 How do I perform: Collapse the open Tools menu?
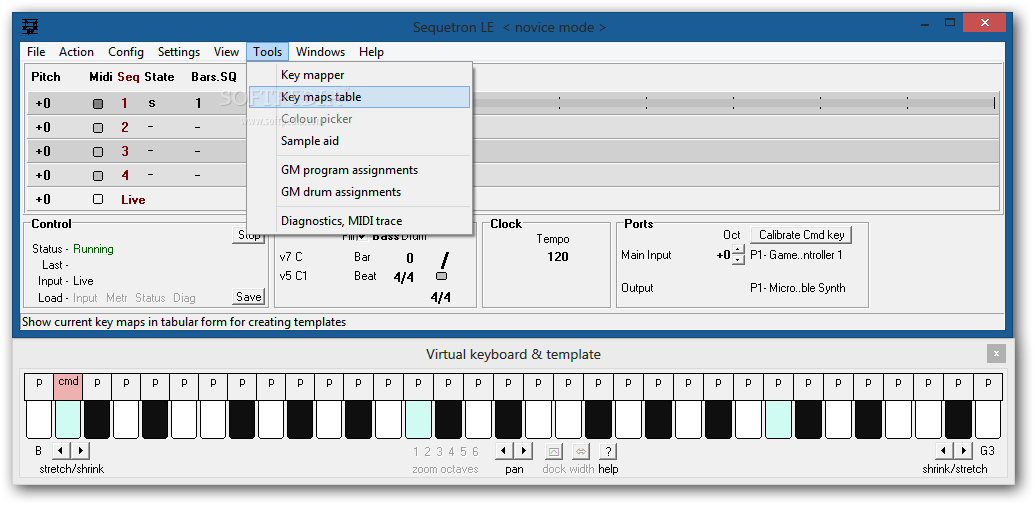pyautogui.click(x=267, y=52)
